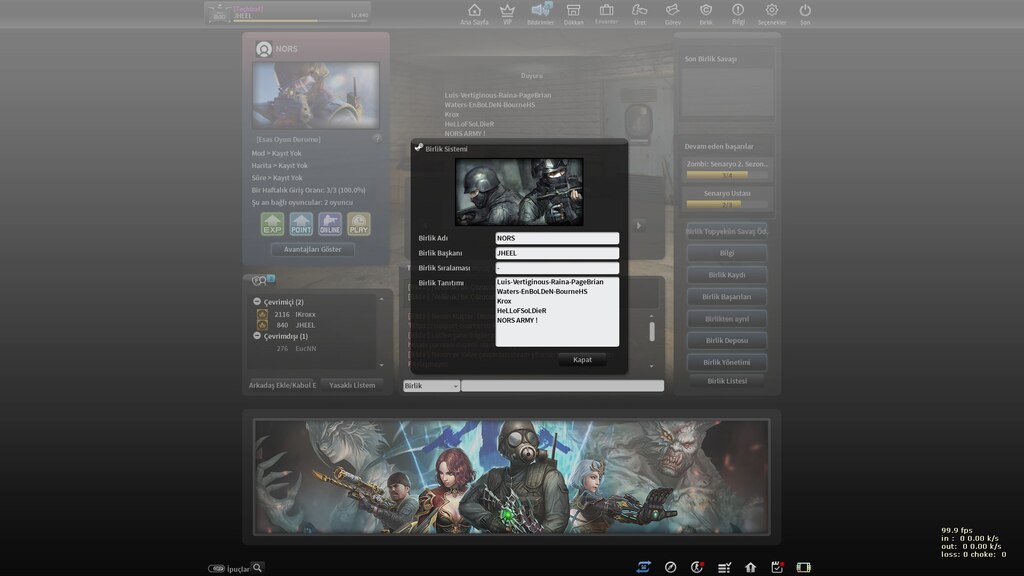Click the blue swap arrows bottom icon
The image size is (1024, 576).
(643, 567)
